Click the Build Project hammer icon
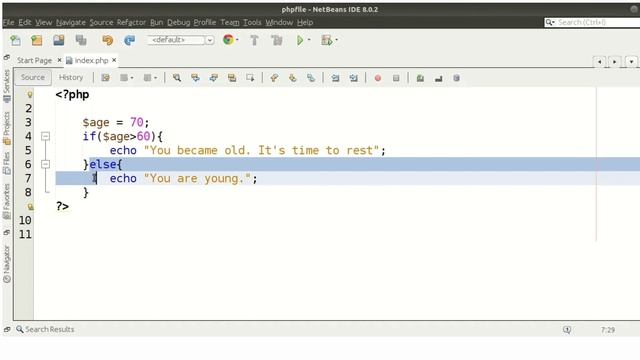 pos(254,40)
